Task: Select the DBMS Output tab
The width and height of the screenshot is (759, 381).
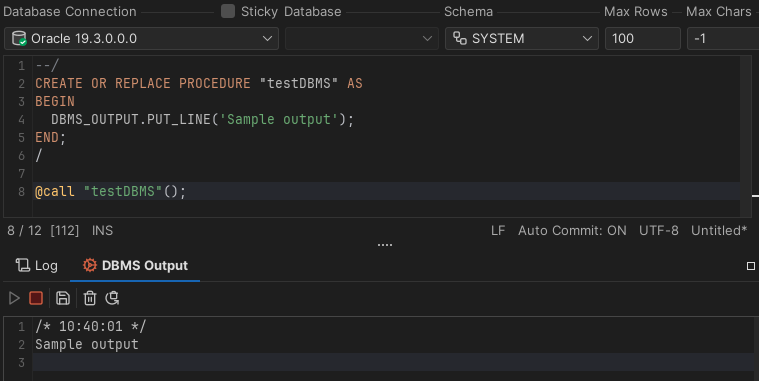Action: [135, 265]
